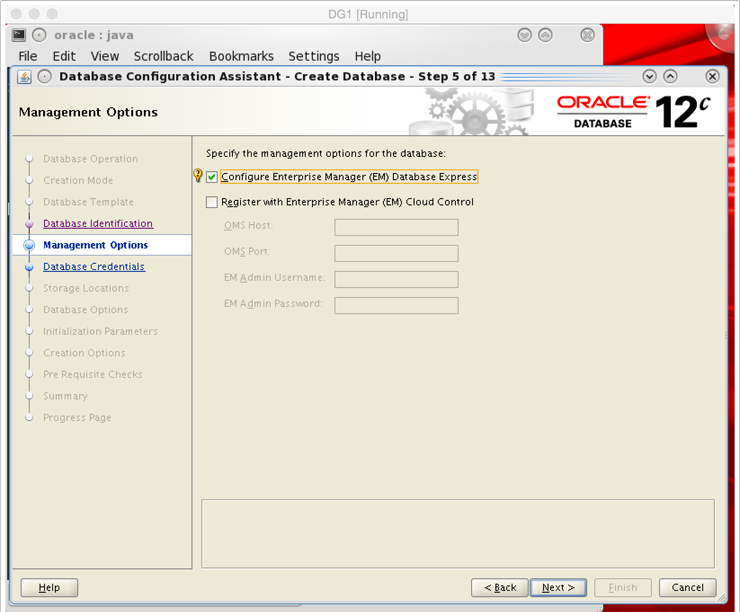Click the zoom button of the DG1 VM window

[52, 14]
